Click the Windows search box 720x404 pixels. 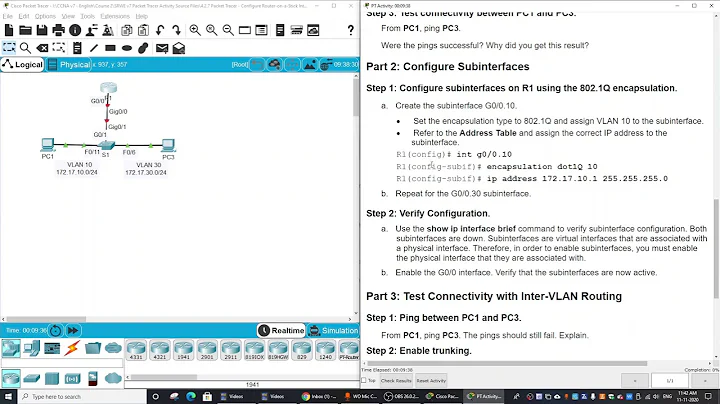[82, 396]
